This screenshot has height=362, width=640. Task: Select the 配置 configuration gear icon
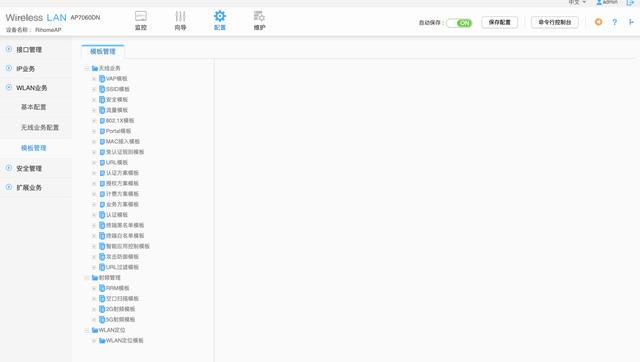pyautogui.click(x=220, y=16)
